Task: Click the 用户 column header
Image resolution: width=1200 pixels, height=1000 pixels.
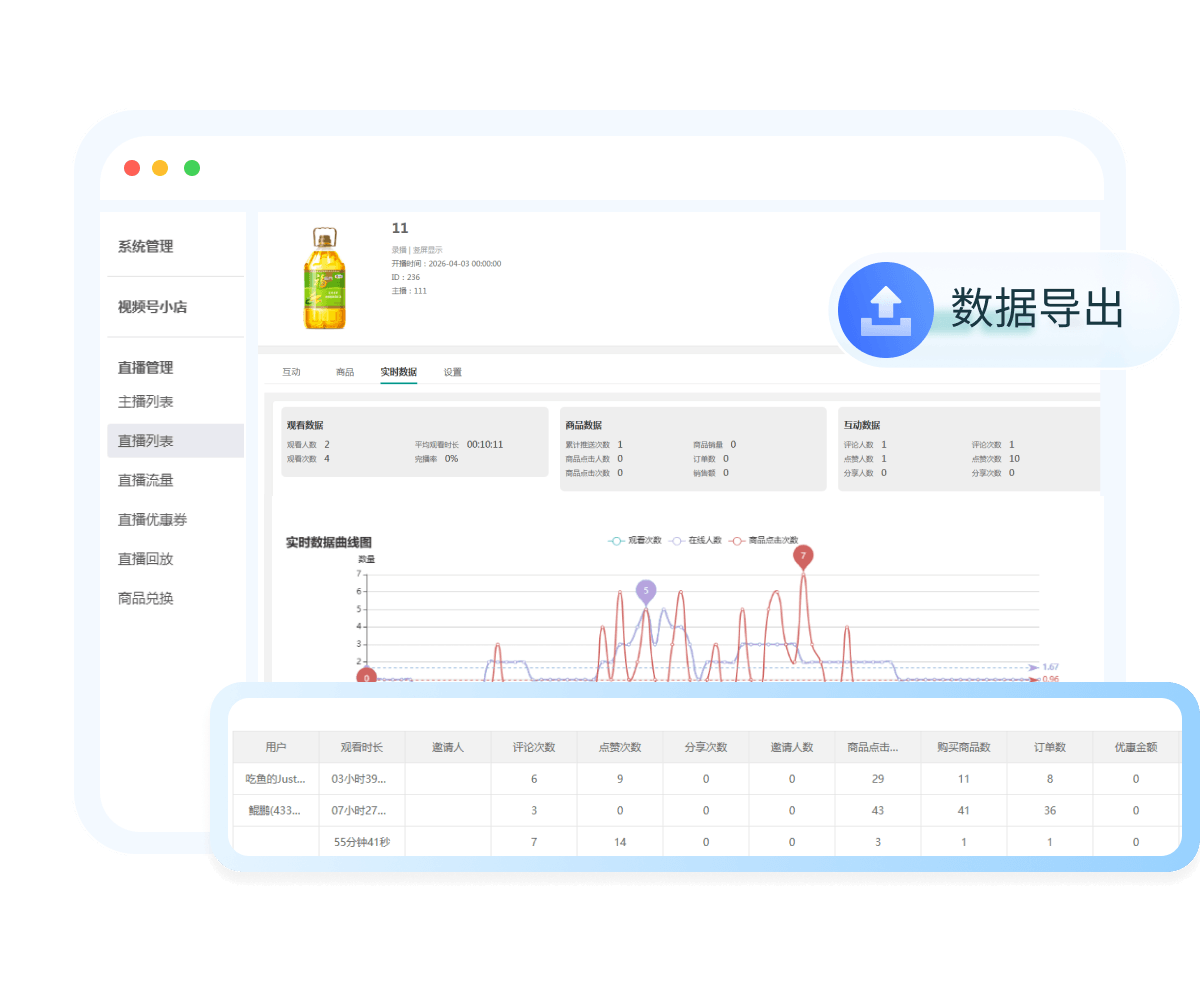Action: click(x=276, y=747)
